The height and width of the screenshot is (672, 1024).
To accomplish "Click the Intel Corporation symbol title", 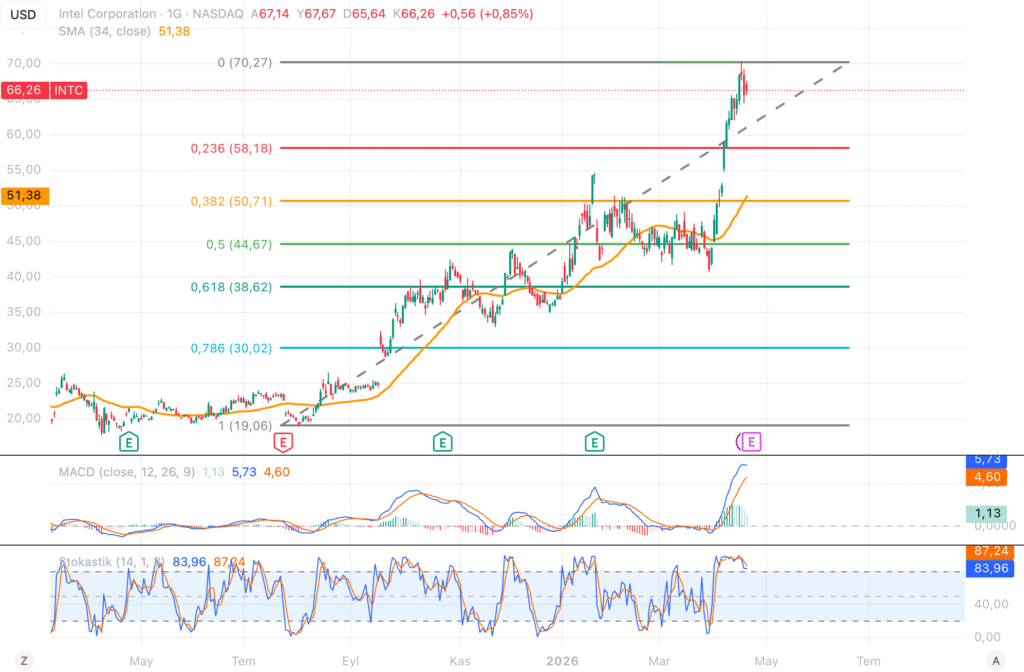I will pos(110,14).
